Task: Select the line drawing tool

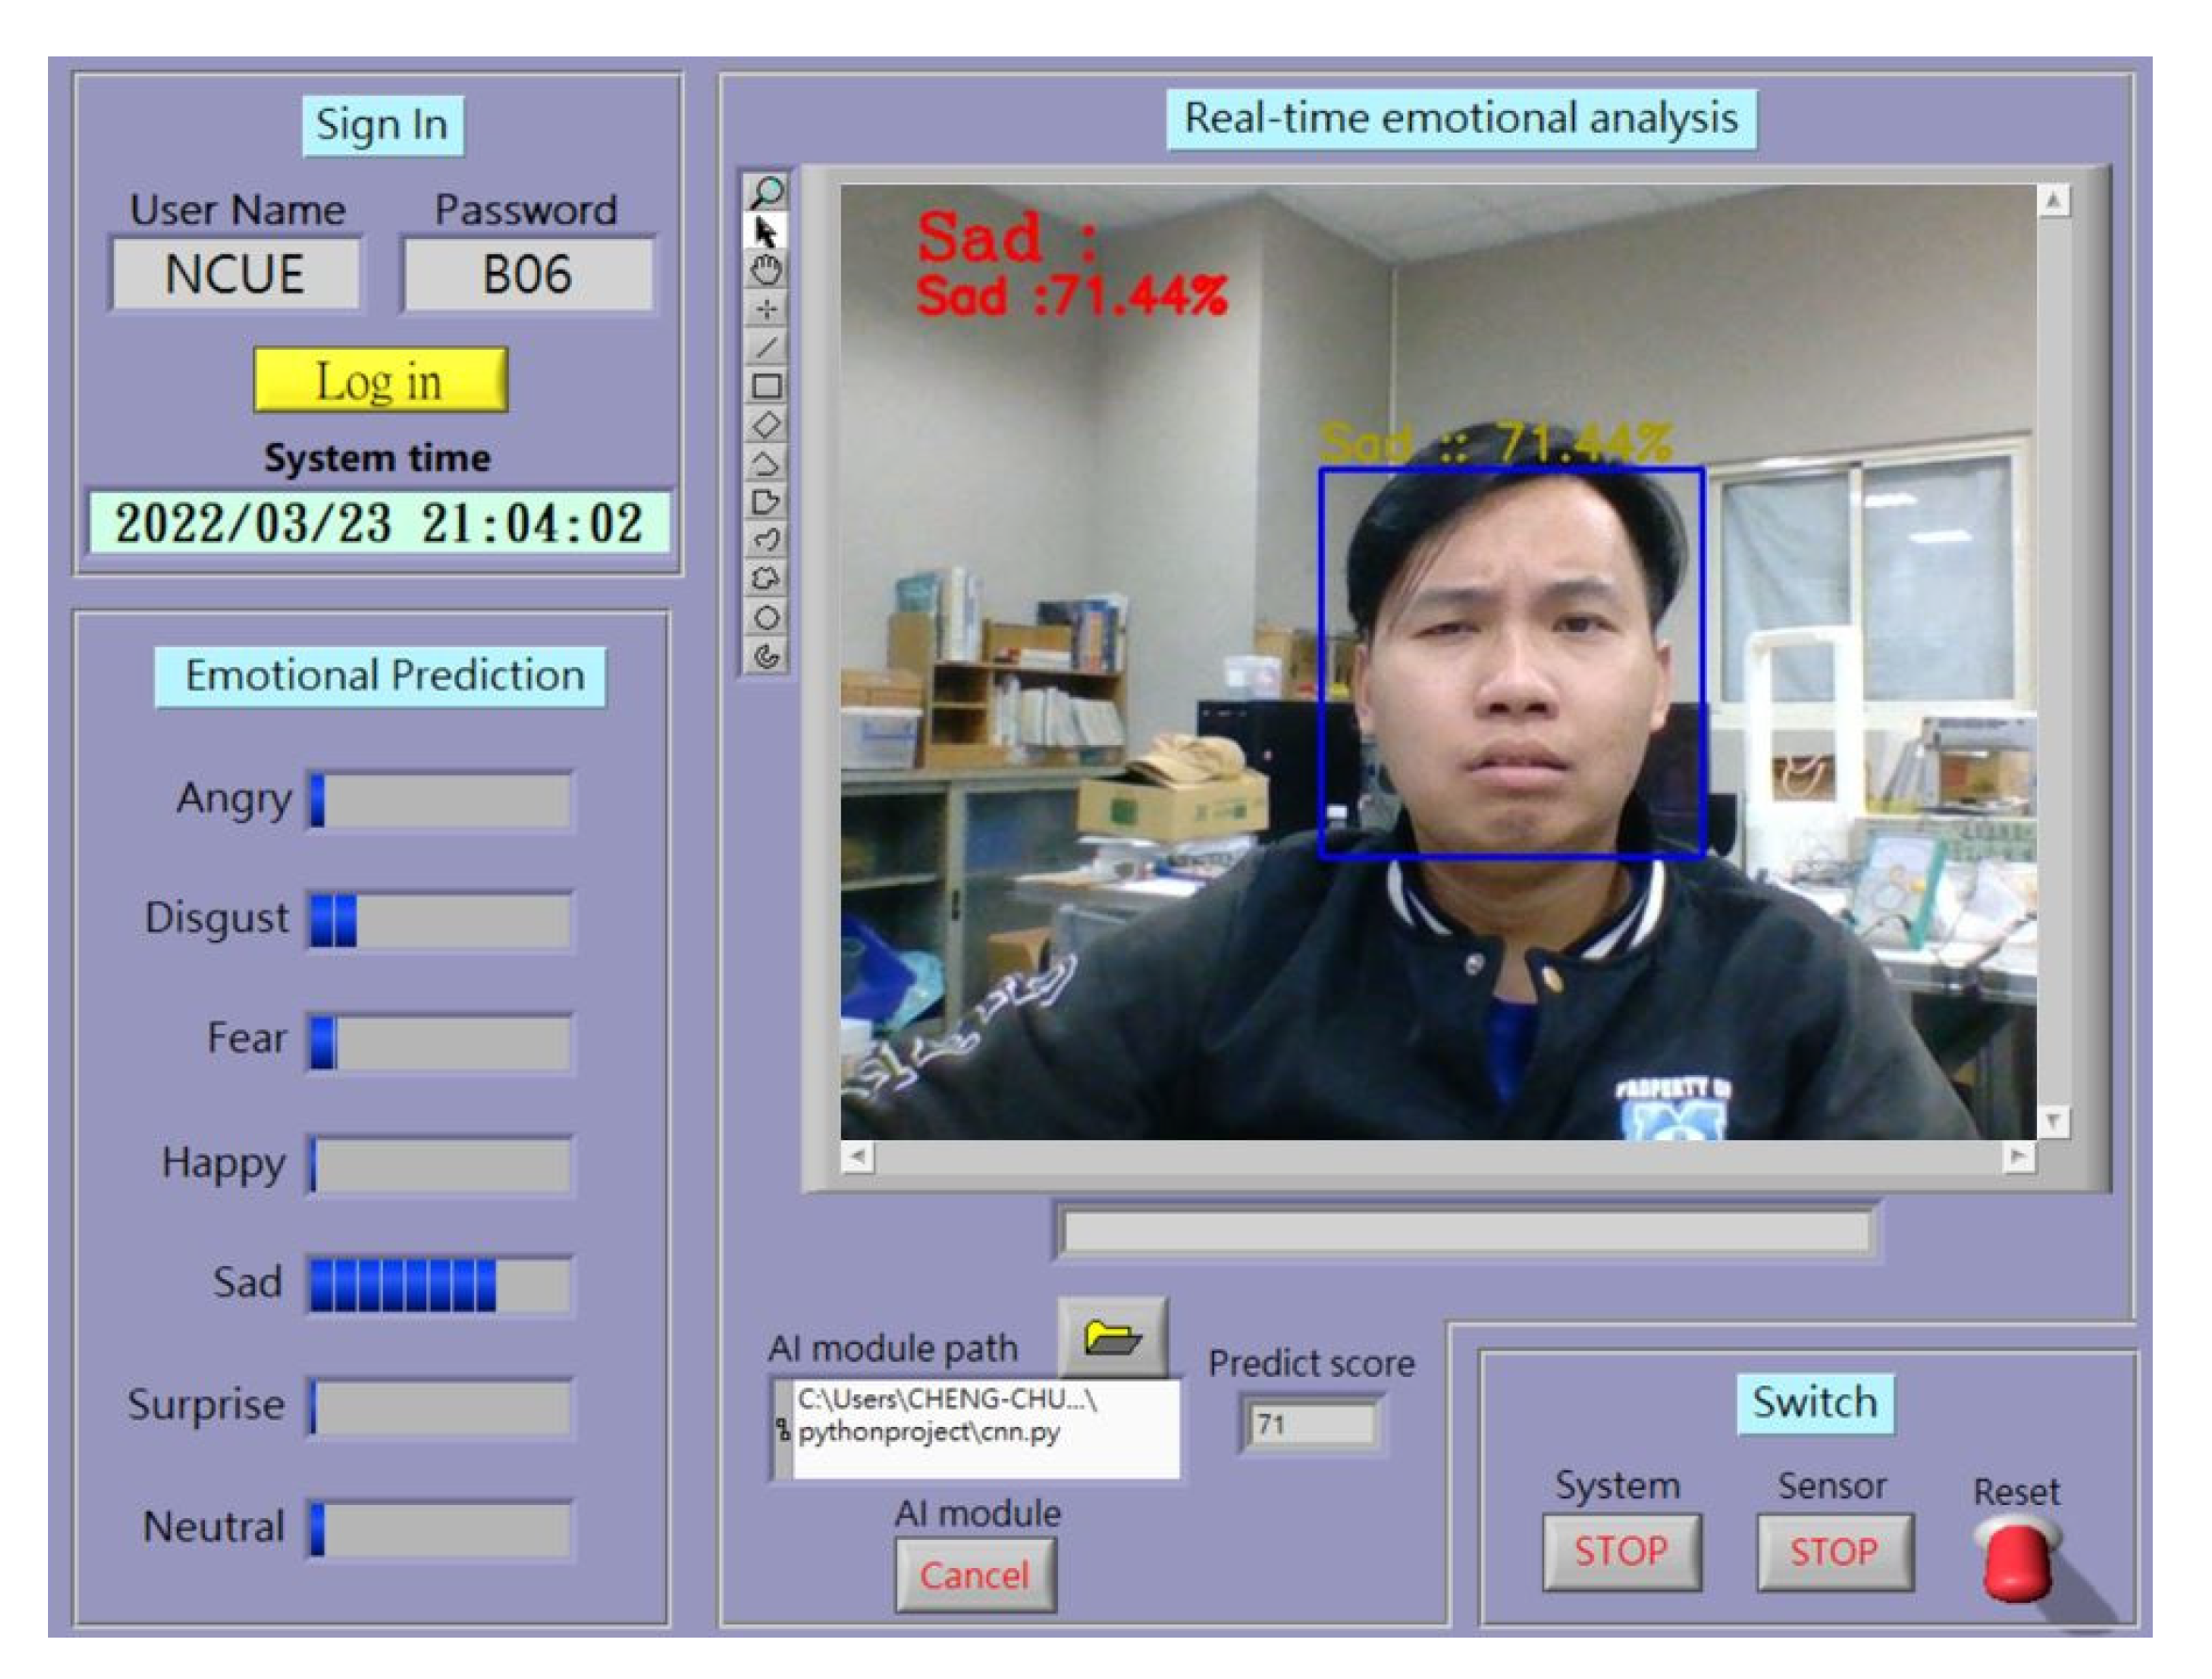Action: click(767, 348)
